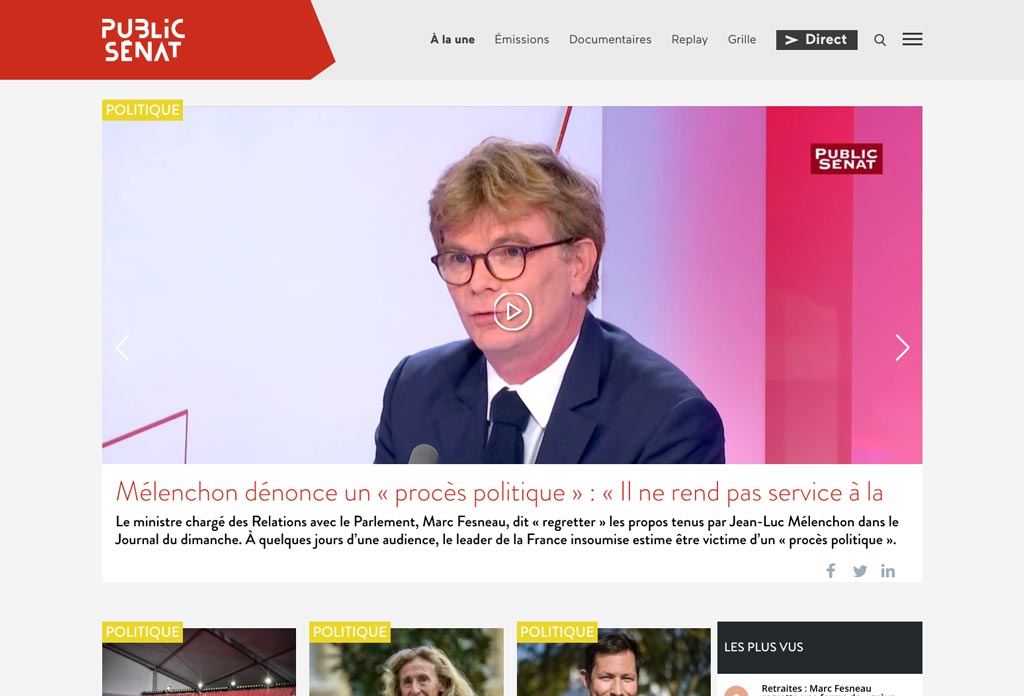Go to next carousel slide arrow
Screen dimensions: 1024x696
tap(902, 347)
